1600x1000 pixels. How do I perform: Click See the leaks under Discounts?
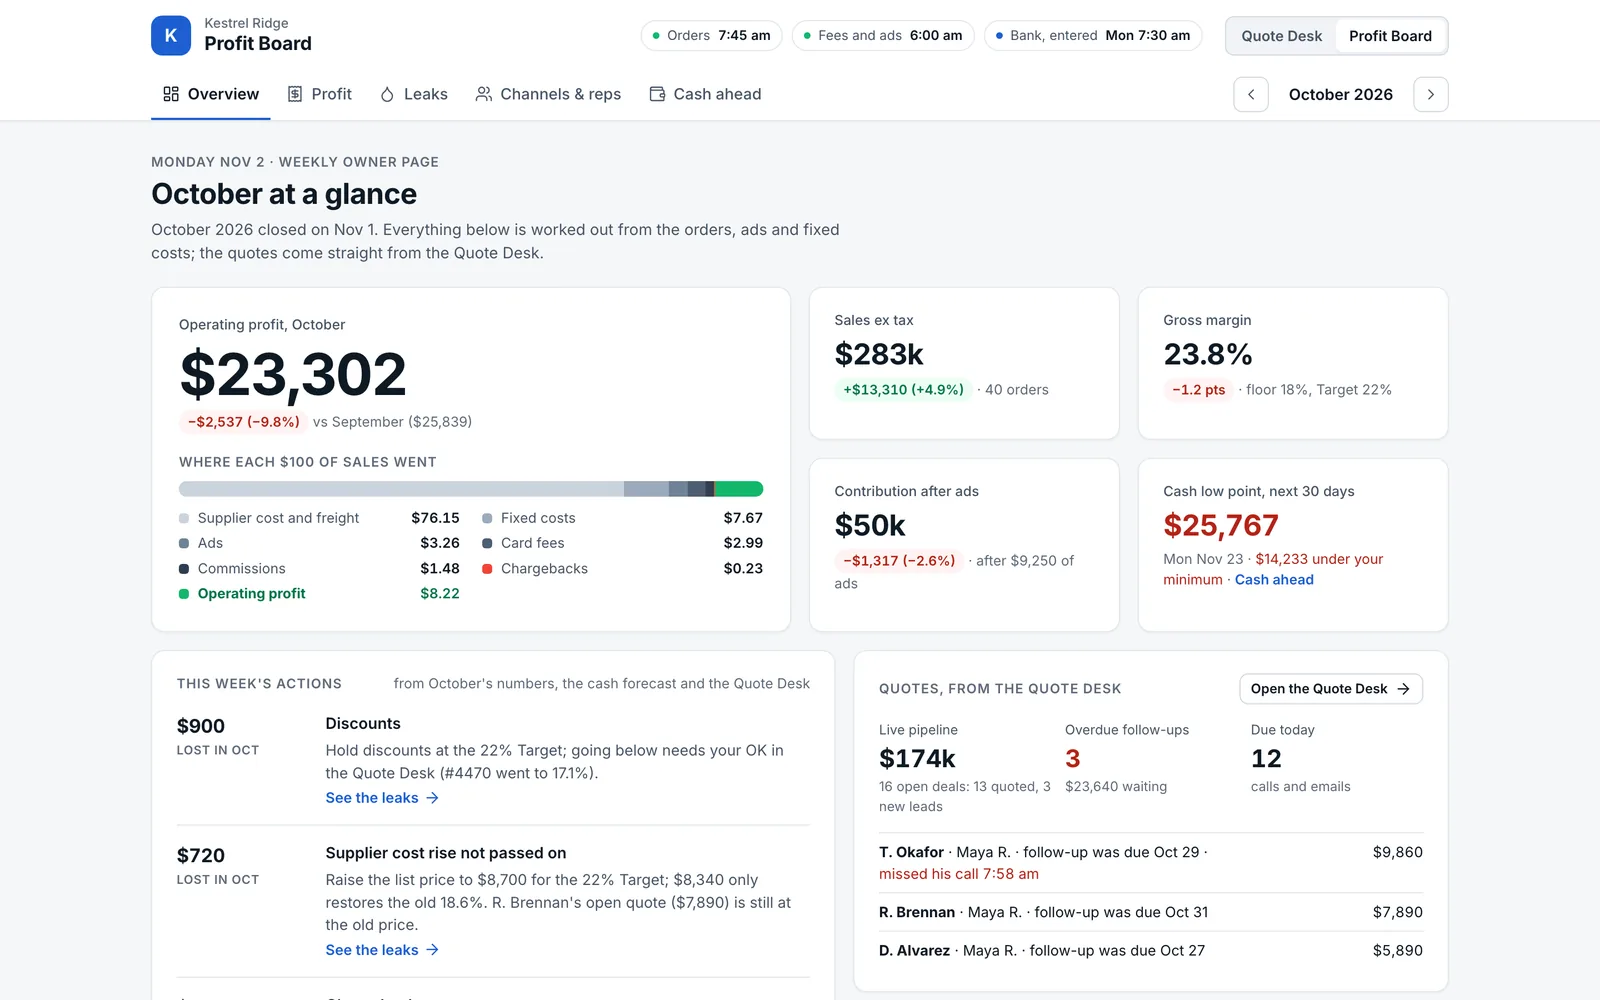click(382, 798)
